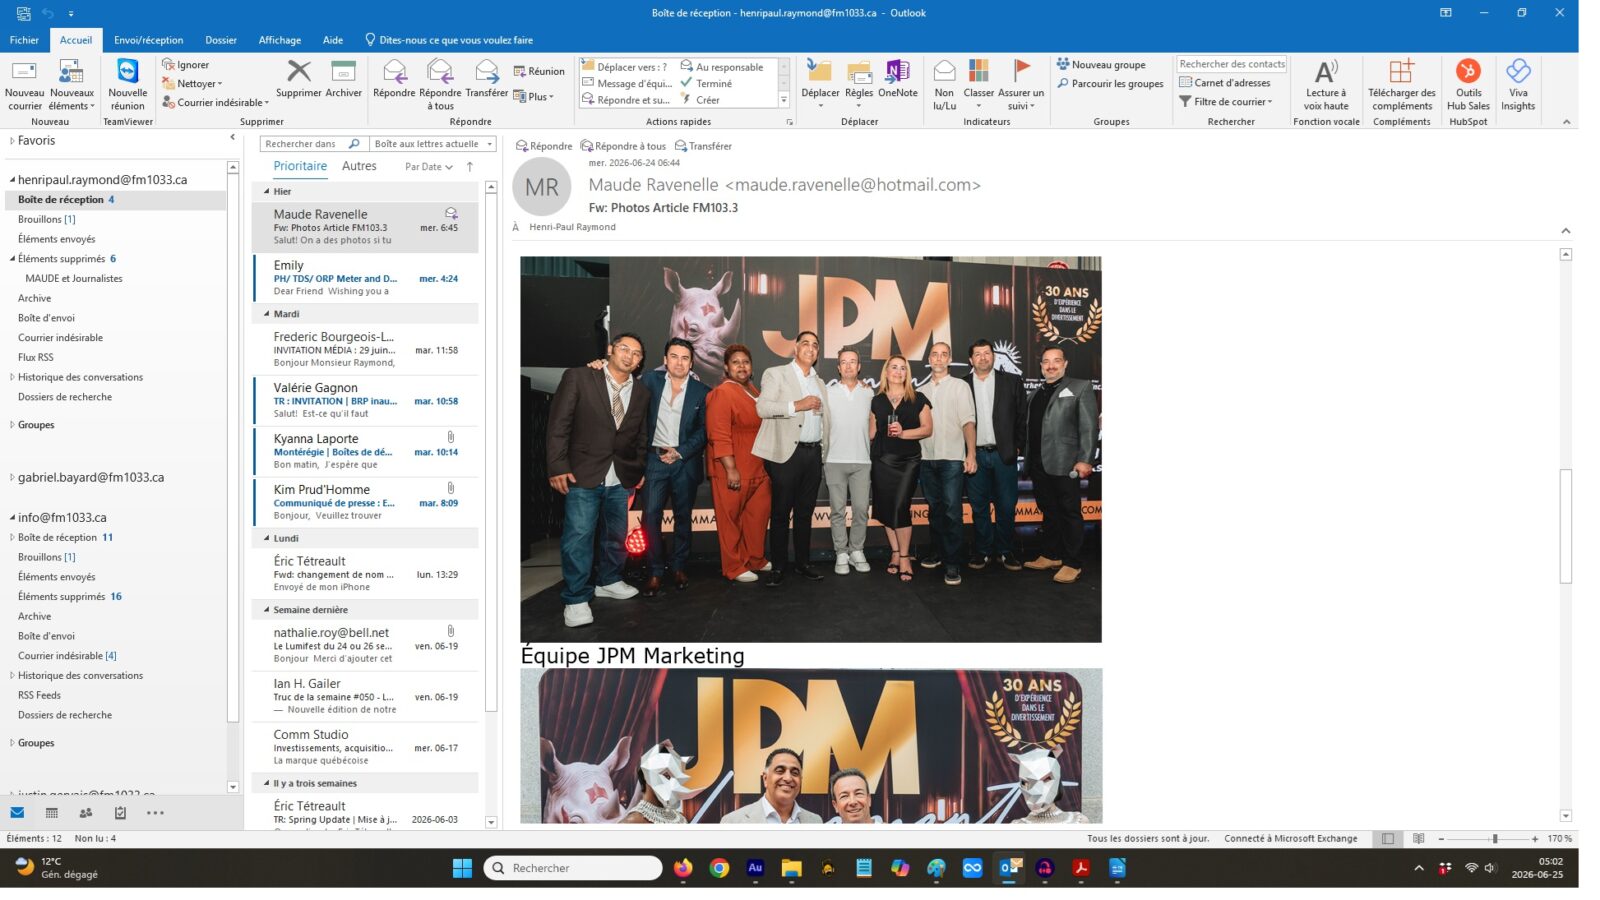Expand gabriel.bayard@fm1033.ca account
This screenshot has width=1600, height=900.
coord(12,478)
